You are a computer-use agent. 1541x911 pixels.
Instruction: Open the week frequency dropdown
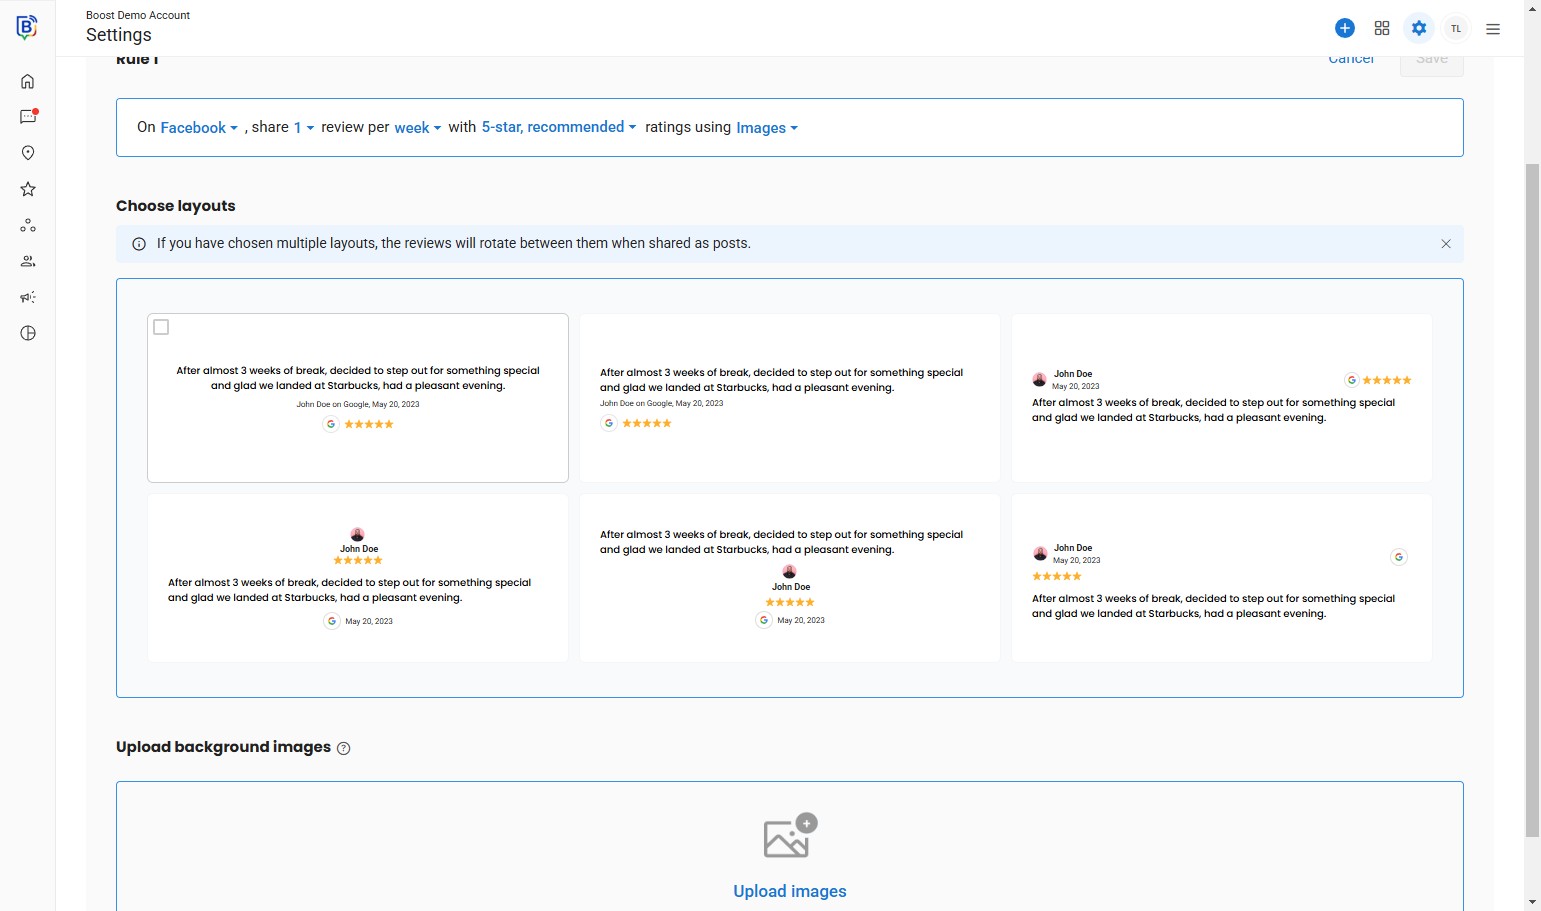tap(417, 128)
